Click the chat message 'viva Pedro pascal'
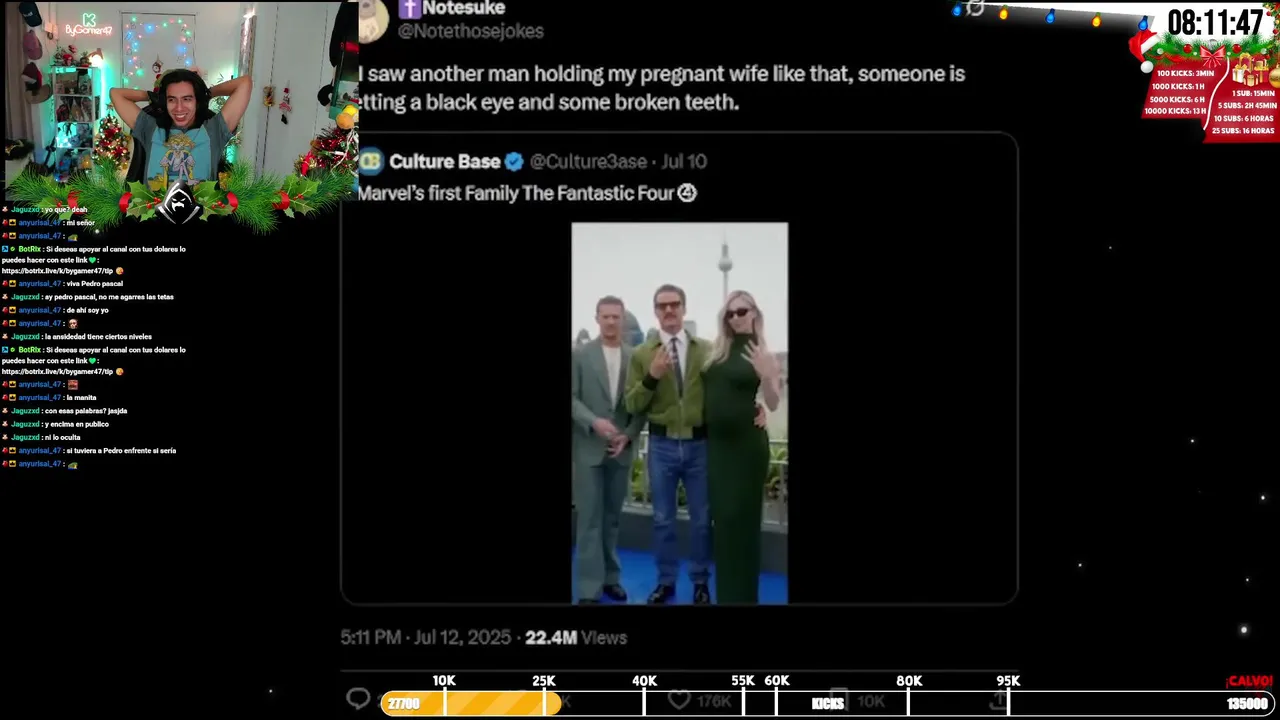1280x720 pixels. coord(95,284)
